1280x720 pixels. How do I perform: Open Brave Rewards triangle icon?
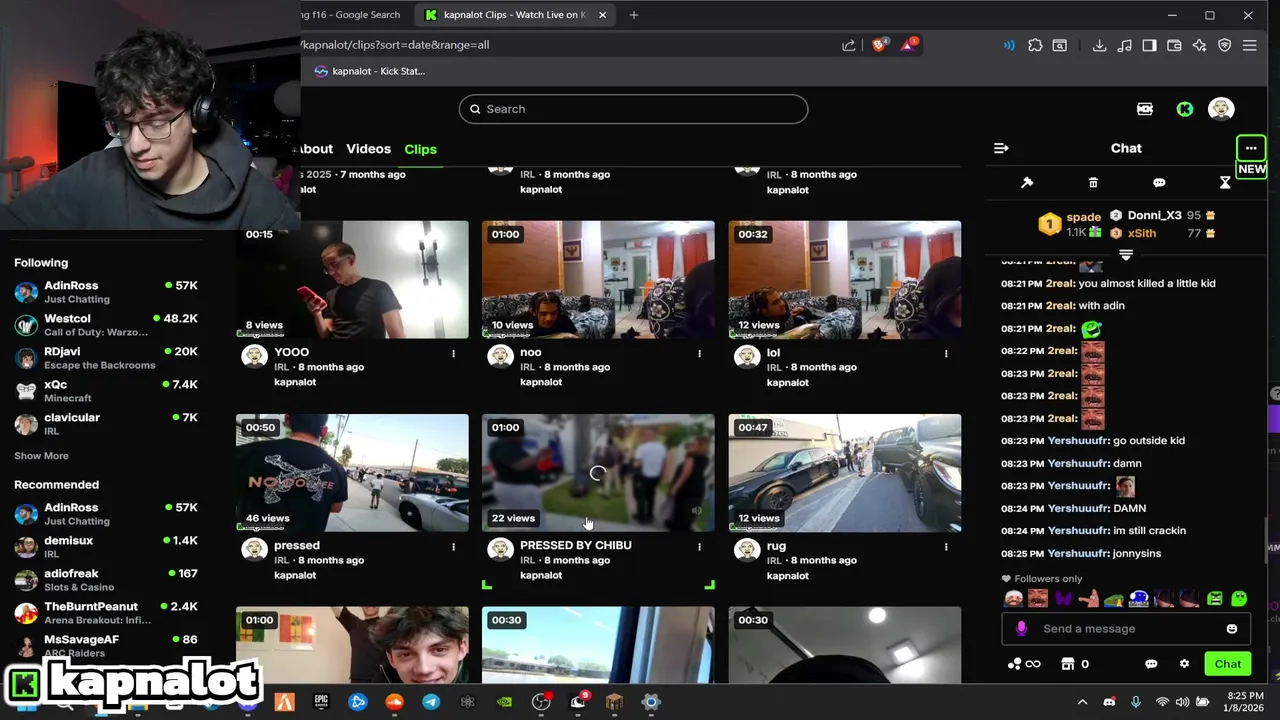[909, 45]
